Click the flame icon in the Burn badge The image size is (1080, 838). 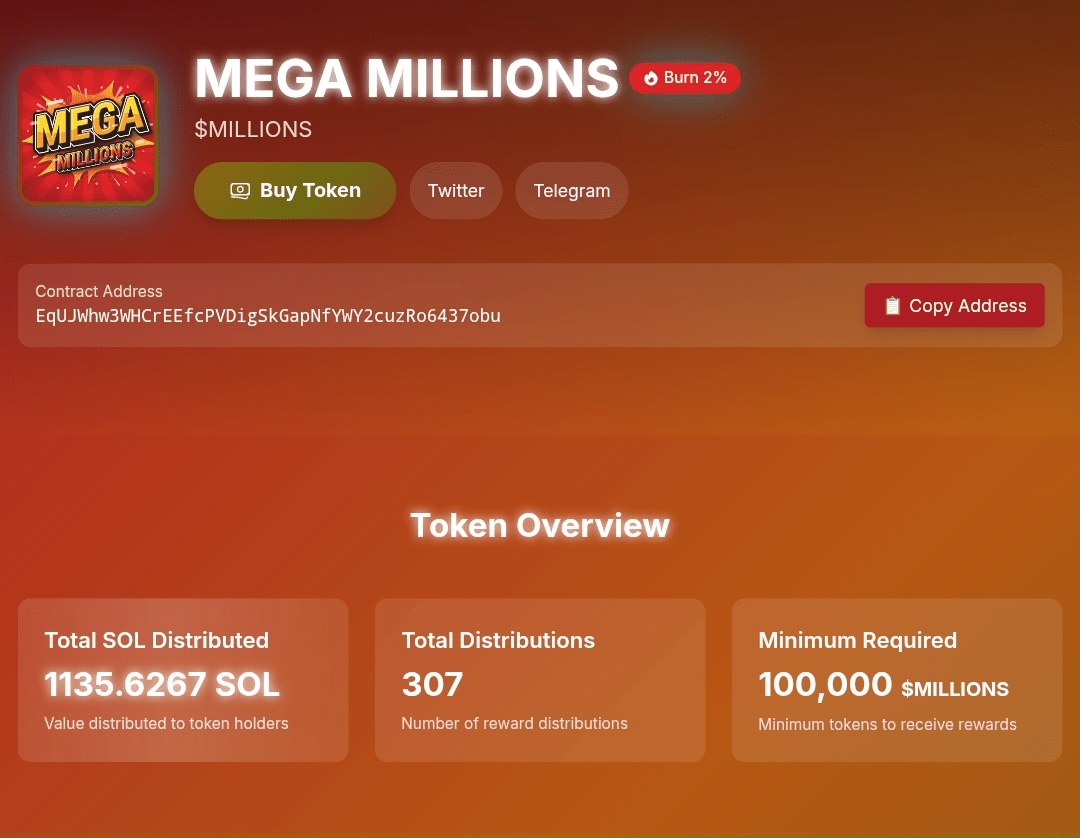tap(651, 78)
